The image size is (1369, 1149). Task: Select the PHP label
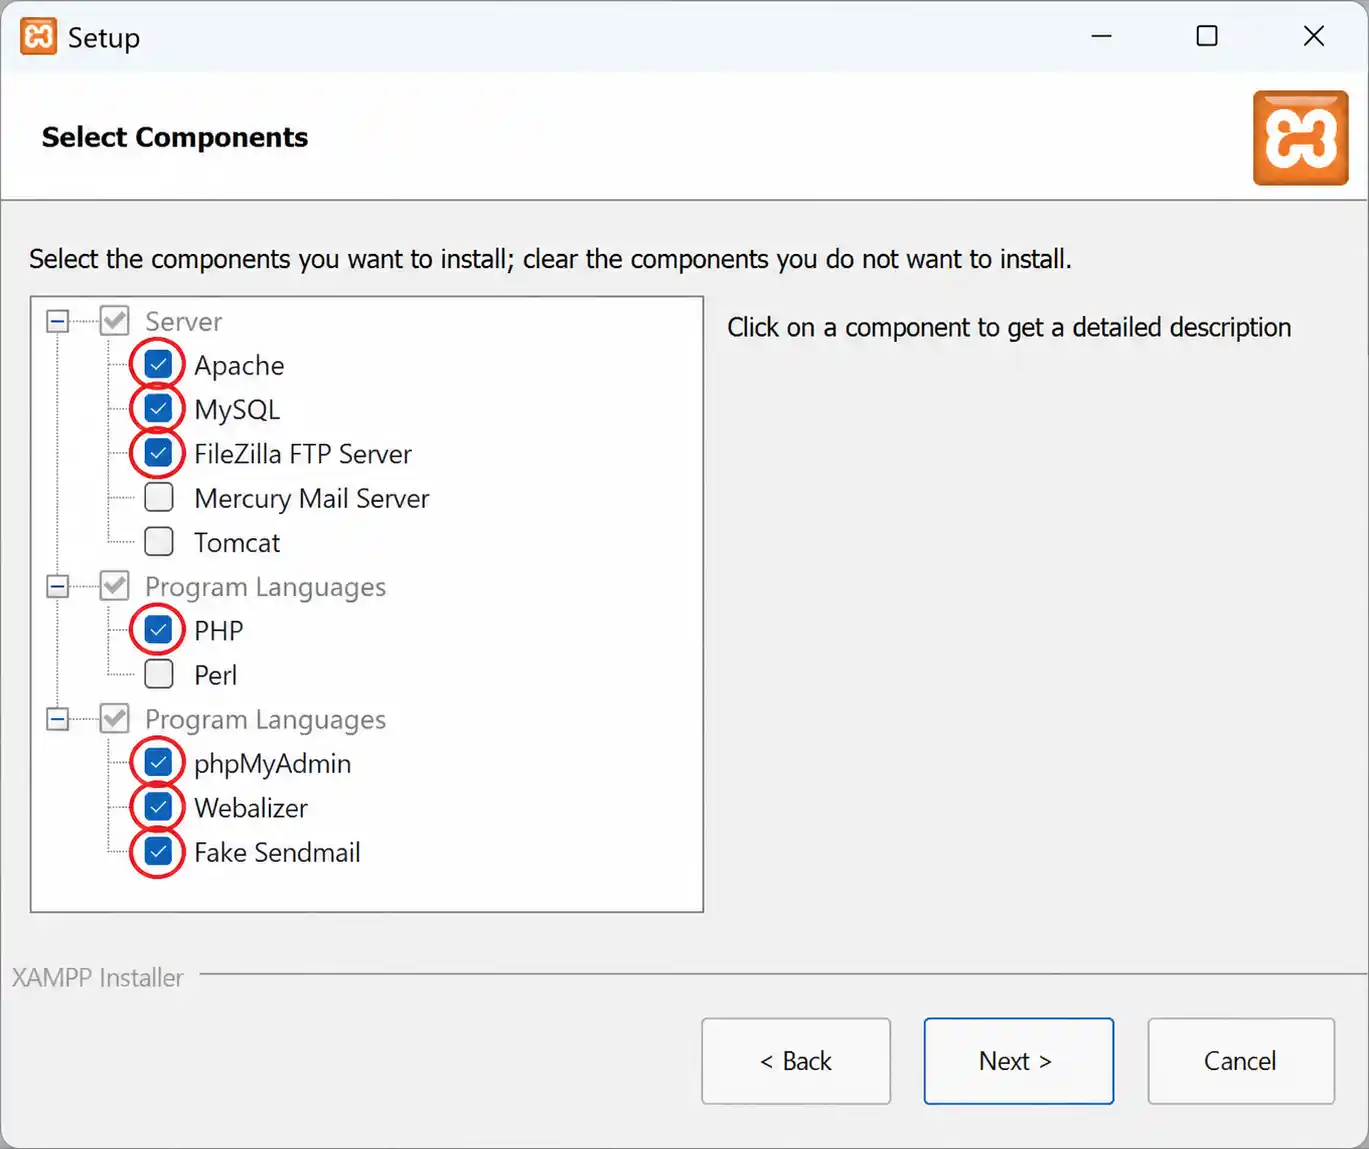click(x=219, y=631)
